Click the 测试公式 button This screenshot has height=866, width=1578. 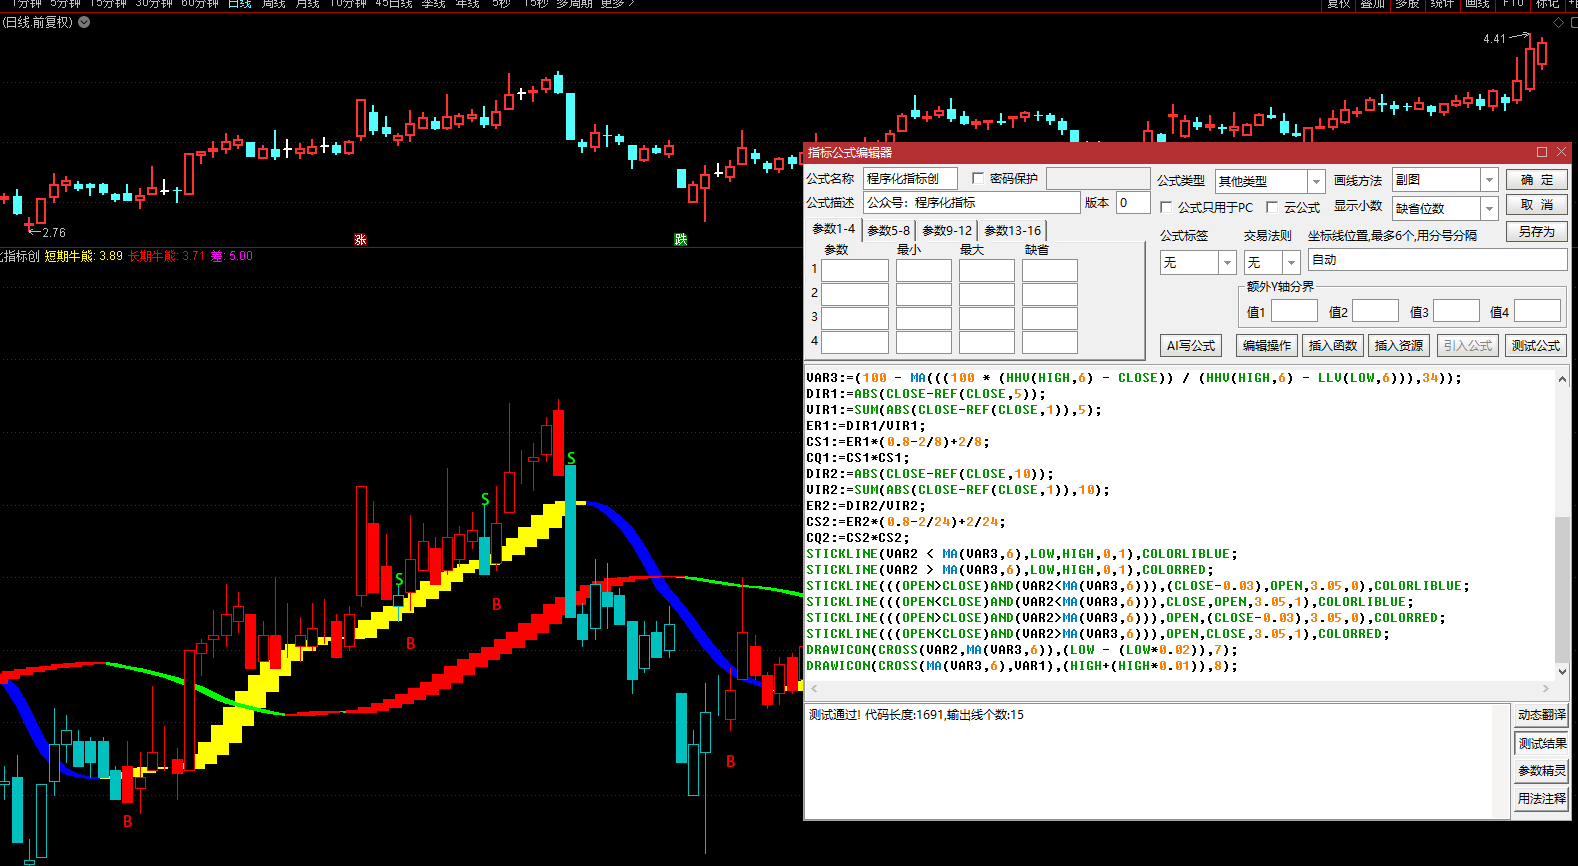pyautogui.click(x=1535, y=345)
